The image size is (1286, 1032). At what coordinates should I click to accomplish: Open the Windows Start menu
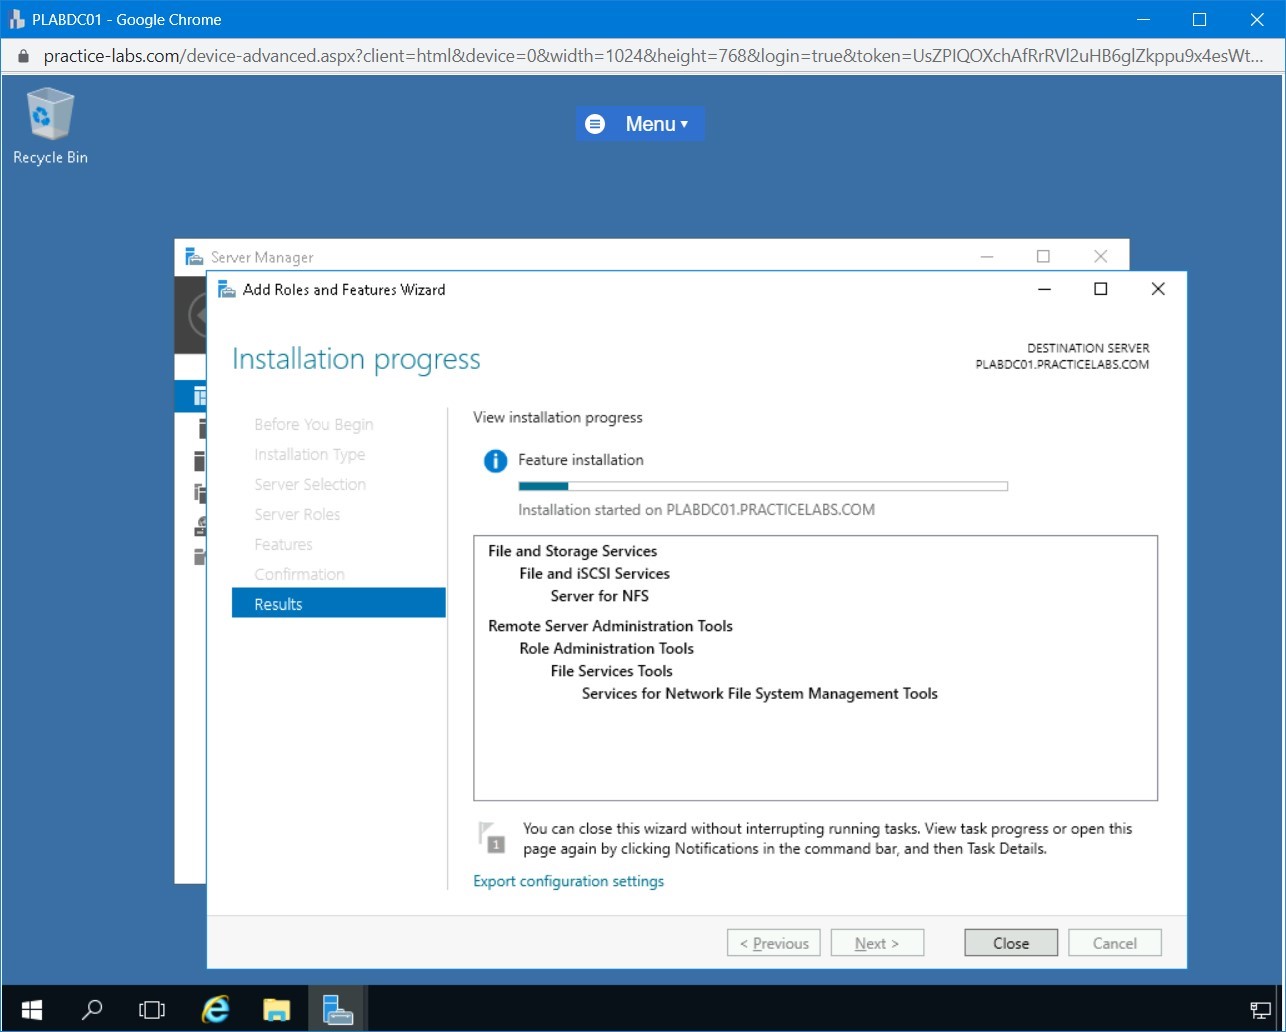pos(32,1009)
